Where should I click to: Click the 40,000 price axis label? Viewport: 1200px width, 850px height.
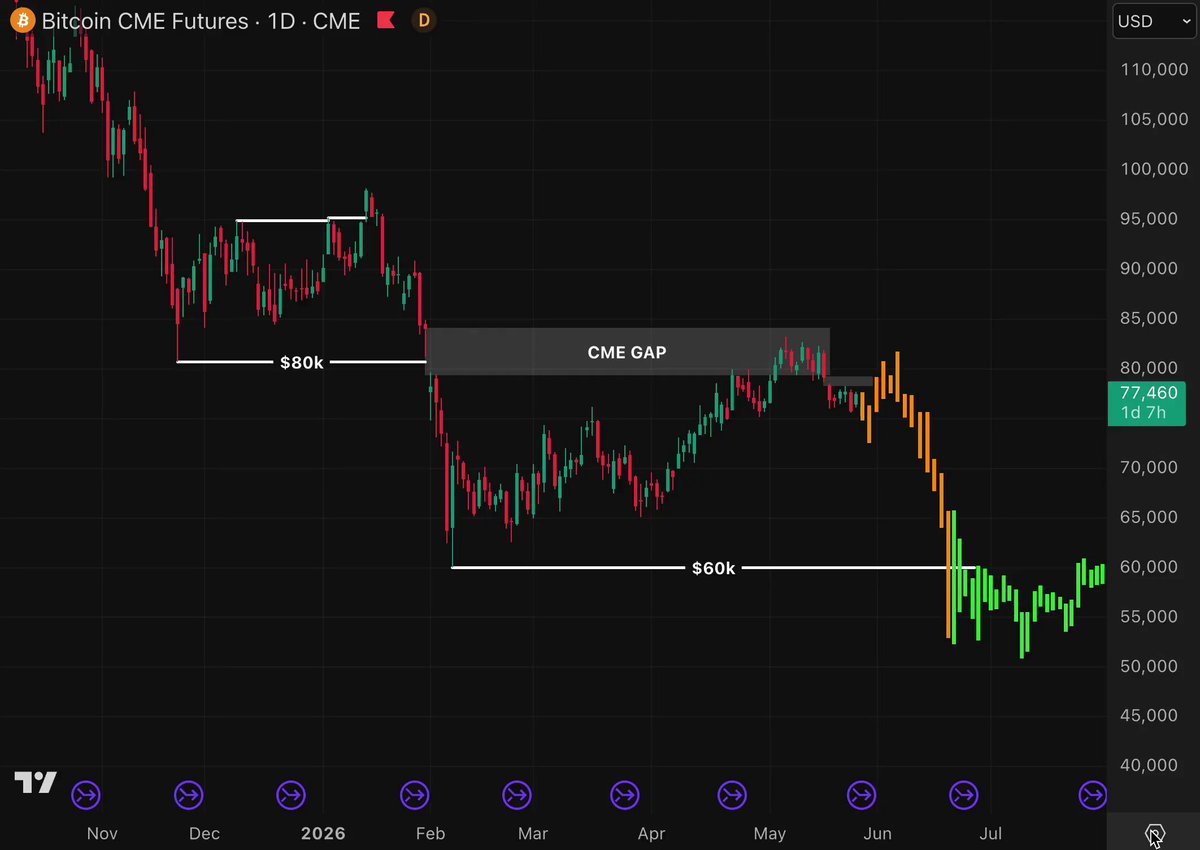1151,765
